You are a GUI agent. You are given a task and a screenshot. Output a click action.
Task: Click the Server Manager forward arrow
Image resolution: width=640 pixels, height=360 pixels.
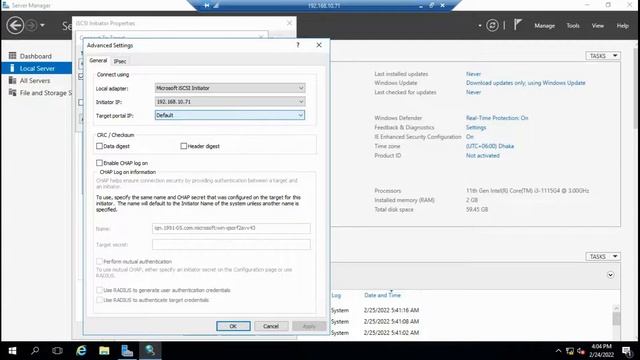tap(31, 26)
